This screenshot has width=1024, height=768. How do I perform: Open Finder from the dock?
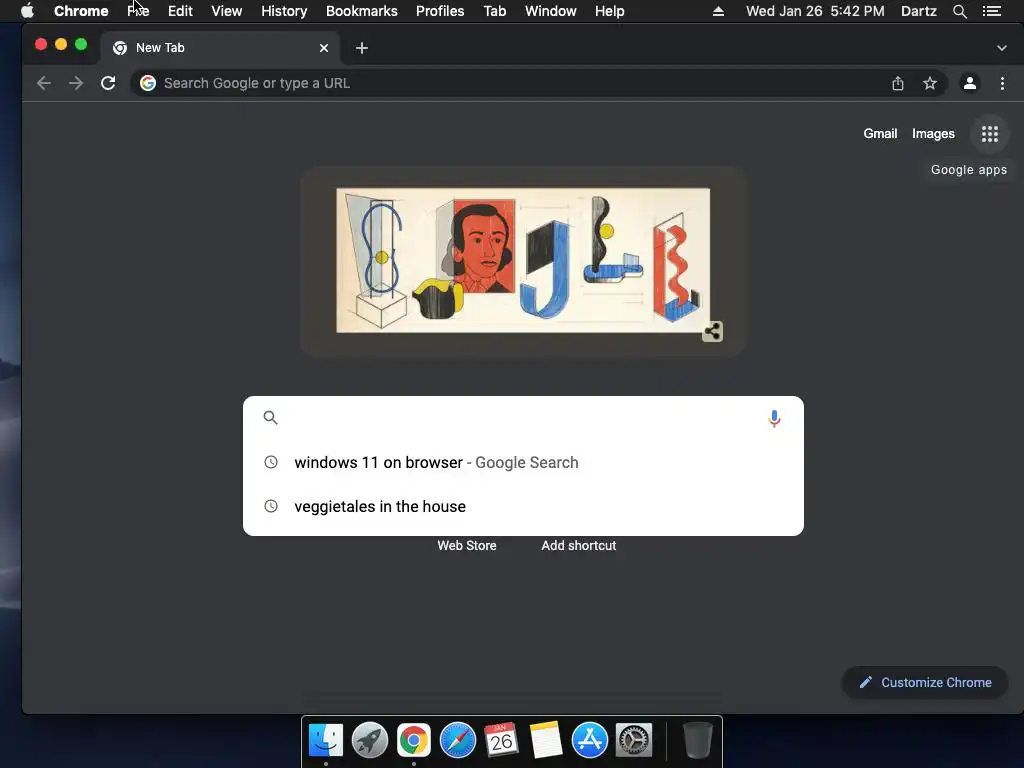pyautogui.click(x=326, y=740)
